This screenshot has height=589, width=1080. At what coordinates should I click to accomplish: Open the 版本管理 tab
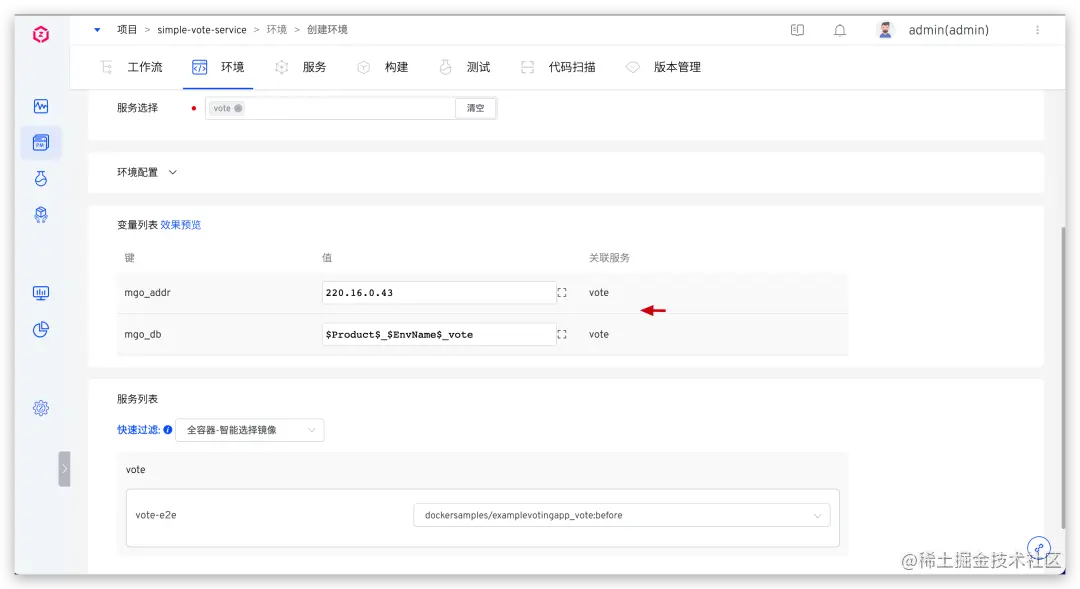(x=679, y=67)
